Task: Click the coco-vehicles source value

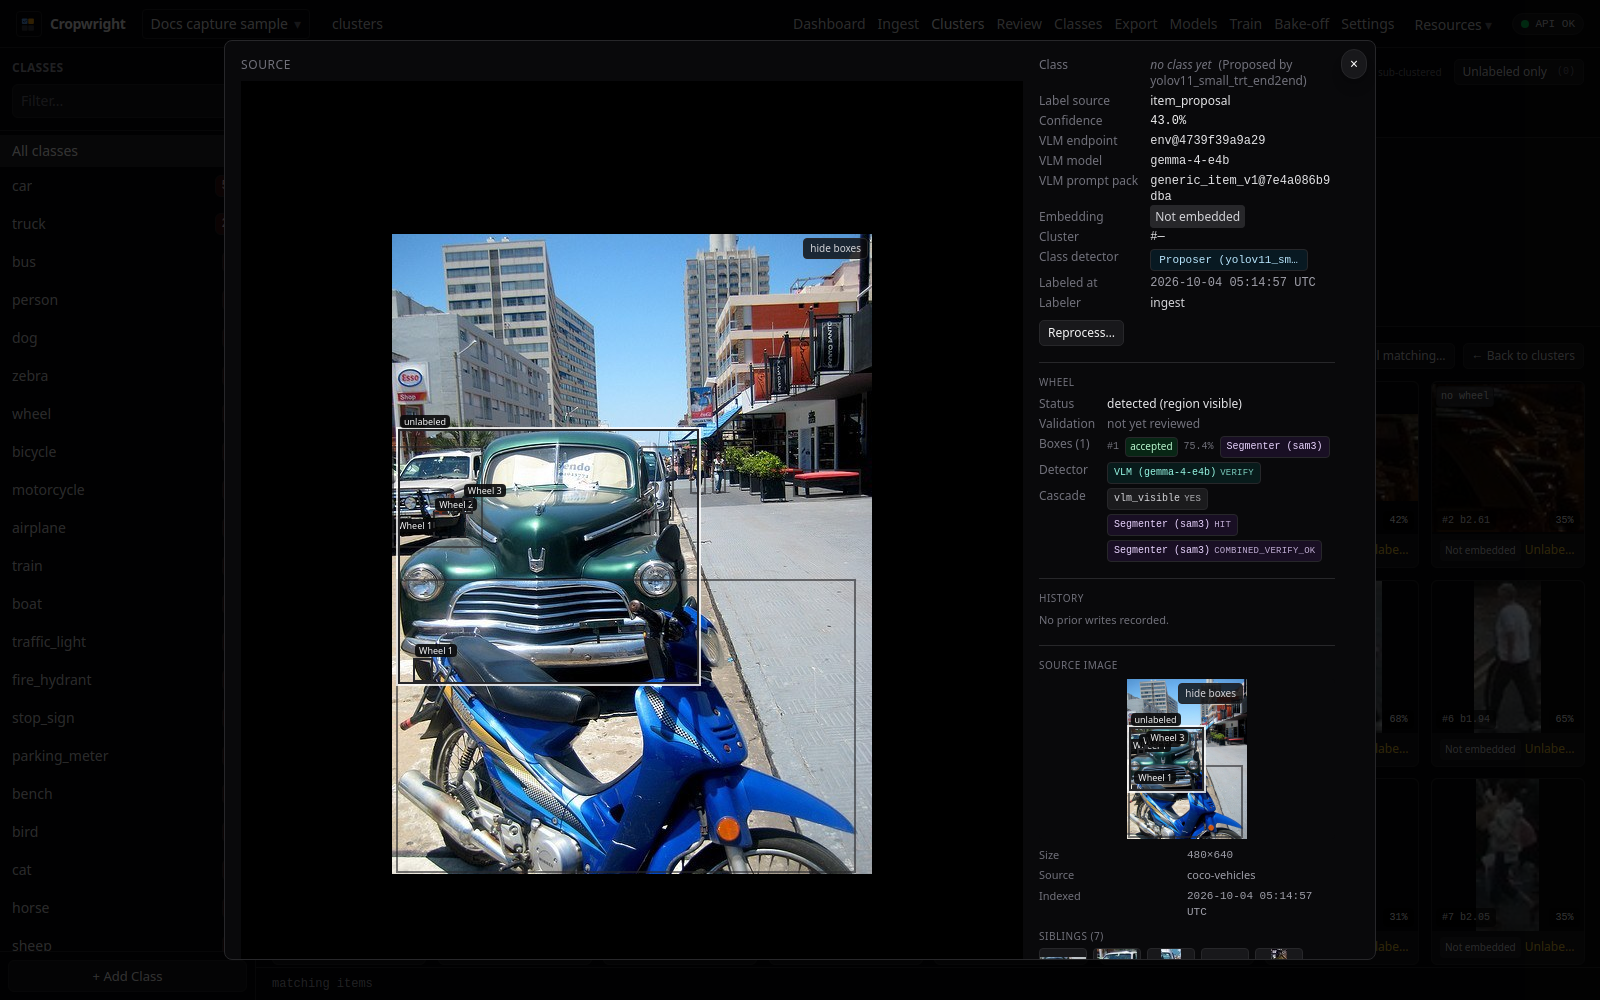Action: point(1221,875)
